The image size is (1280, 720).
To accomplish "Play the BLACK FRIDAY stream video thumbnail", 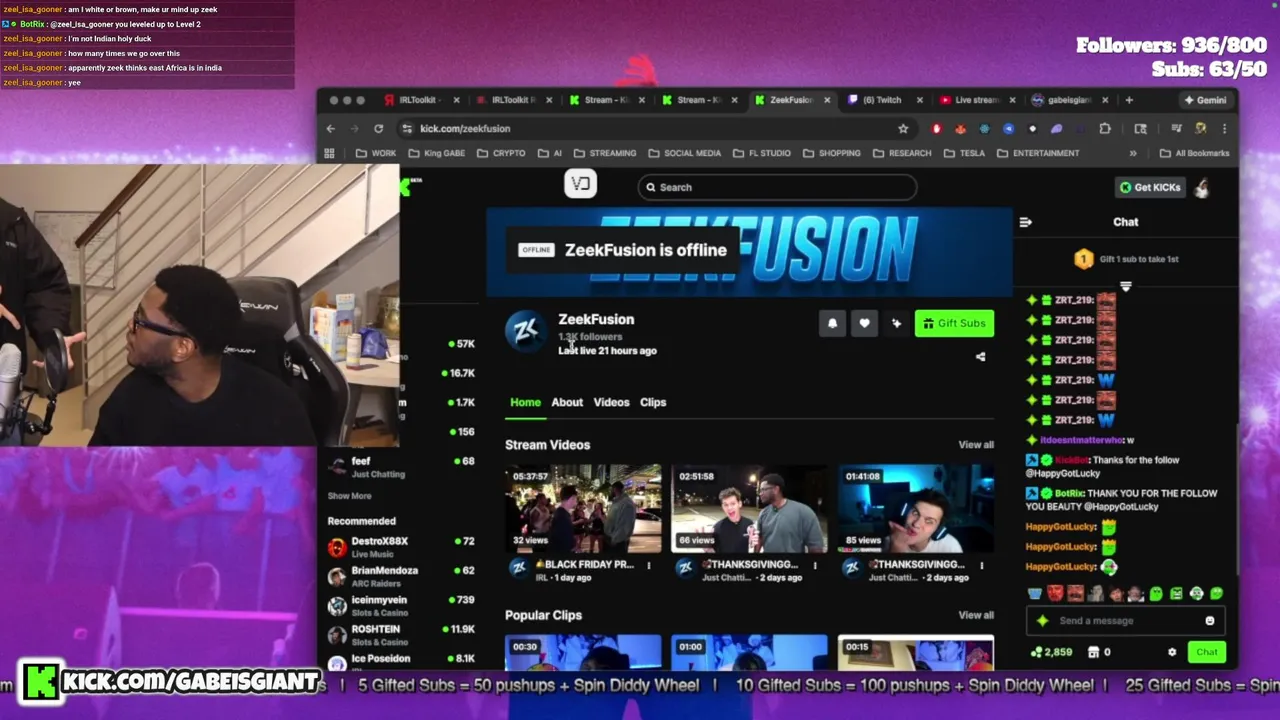I will point(583,508).
